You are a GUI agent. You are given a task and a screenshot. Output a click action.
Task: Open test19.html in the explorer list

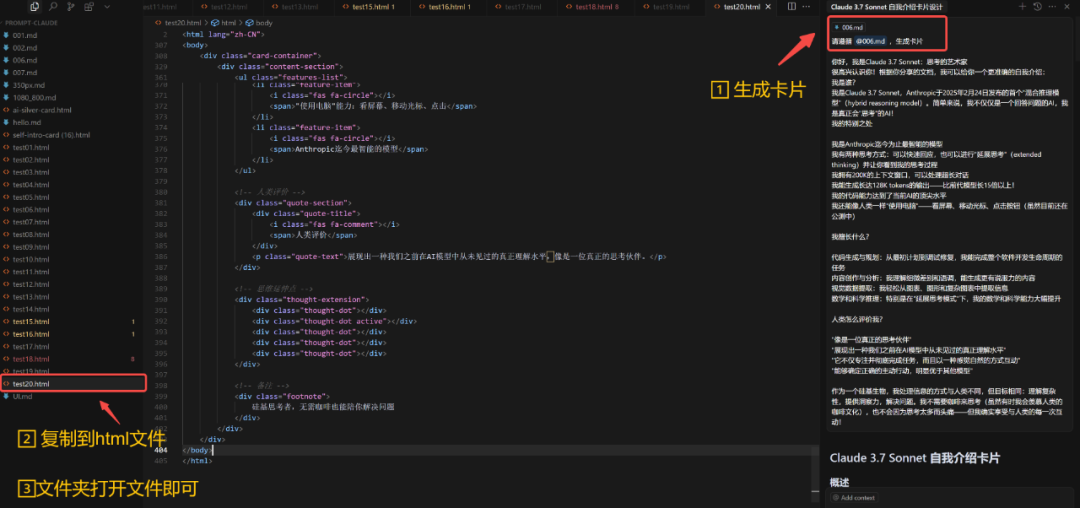72,371
